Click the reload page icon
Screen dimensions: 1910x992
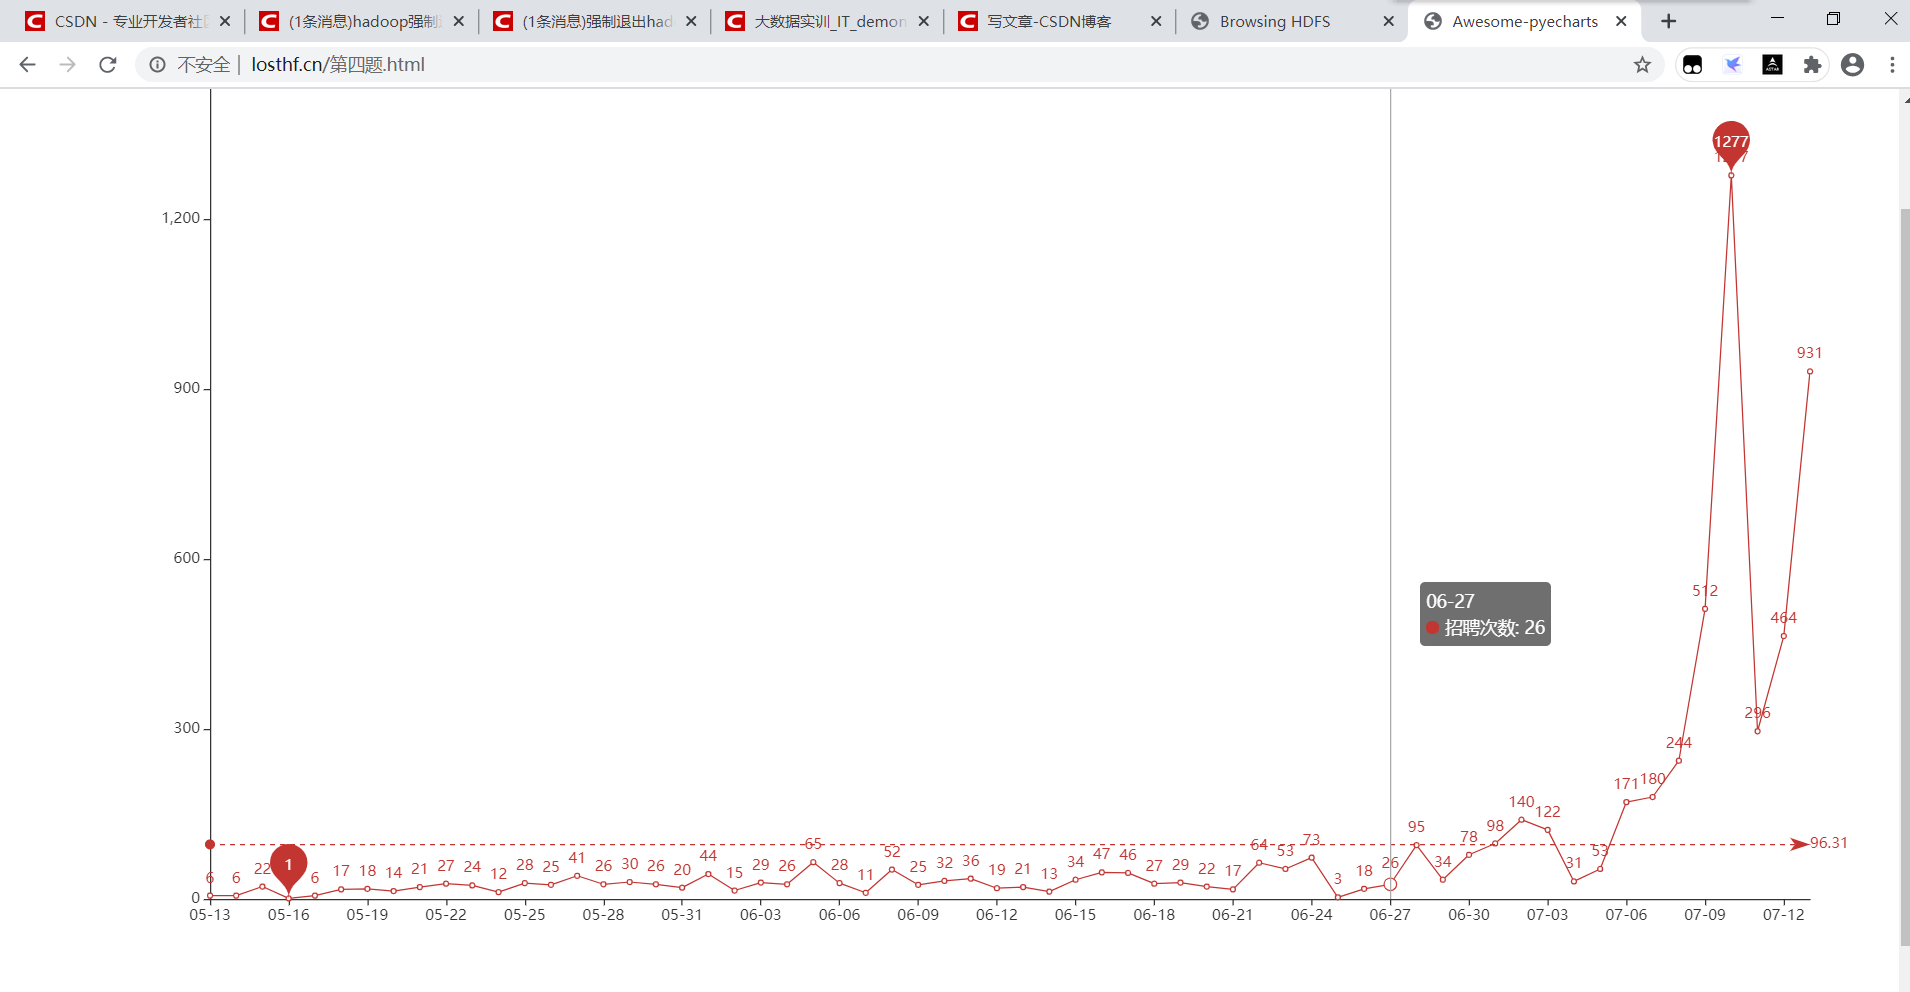pos(107,64)
